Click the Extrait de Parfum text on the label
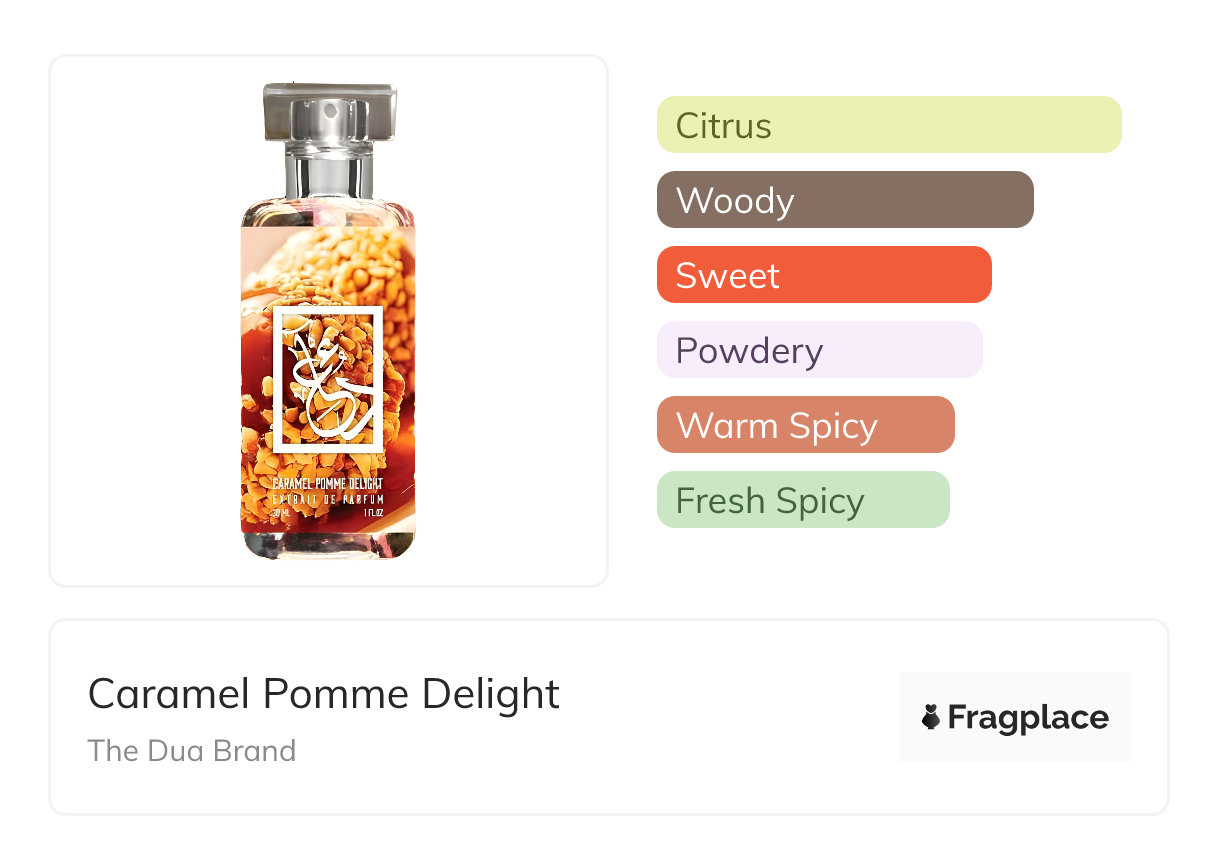The image size is (1218, 864). pyautogui.click(x=328, y=499)
